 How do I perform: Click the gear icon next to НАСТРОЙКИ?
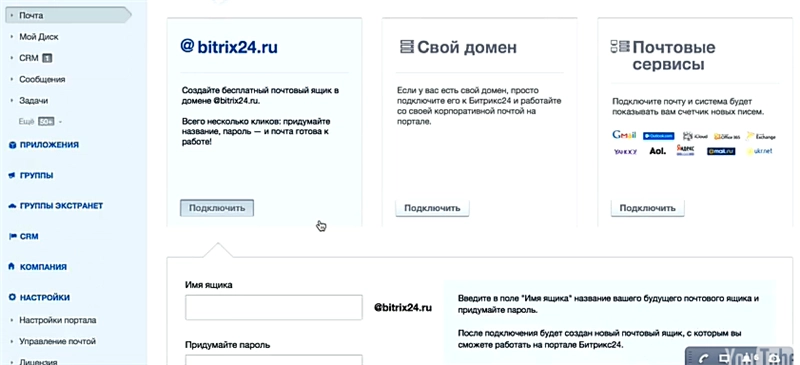click(12, 298)
